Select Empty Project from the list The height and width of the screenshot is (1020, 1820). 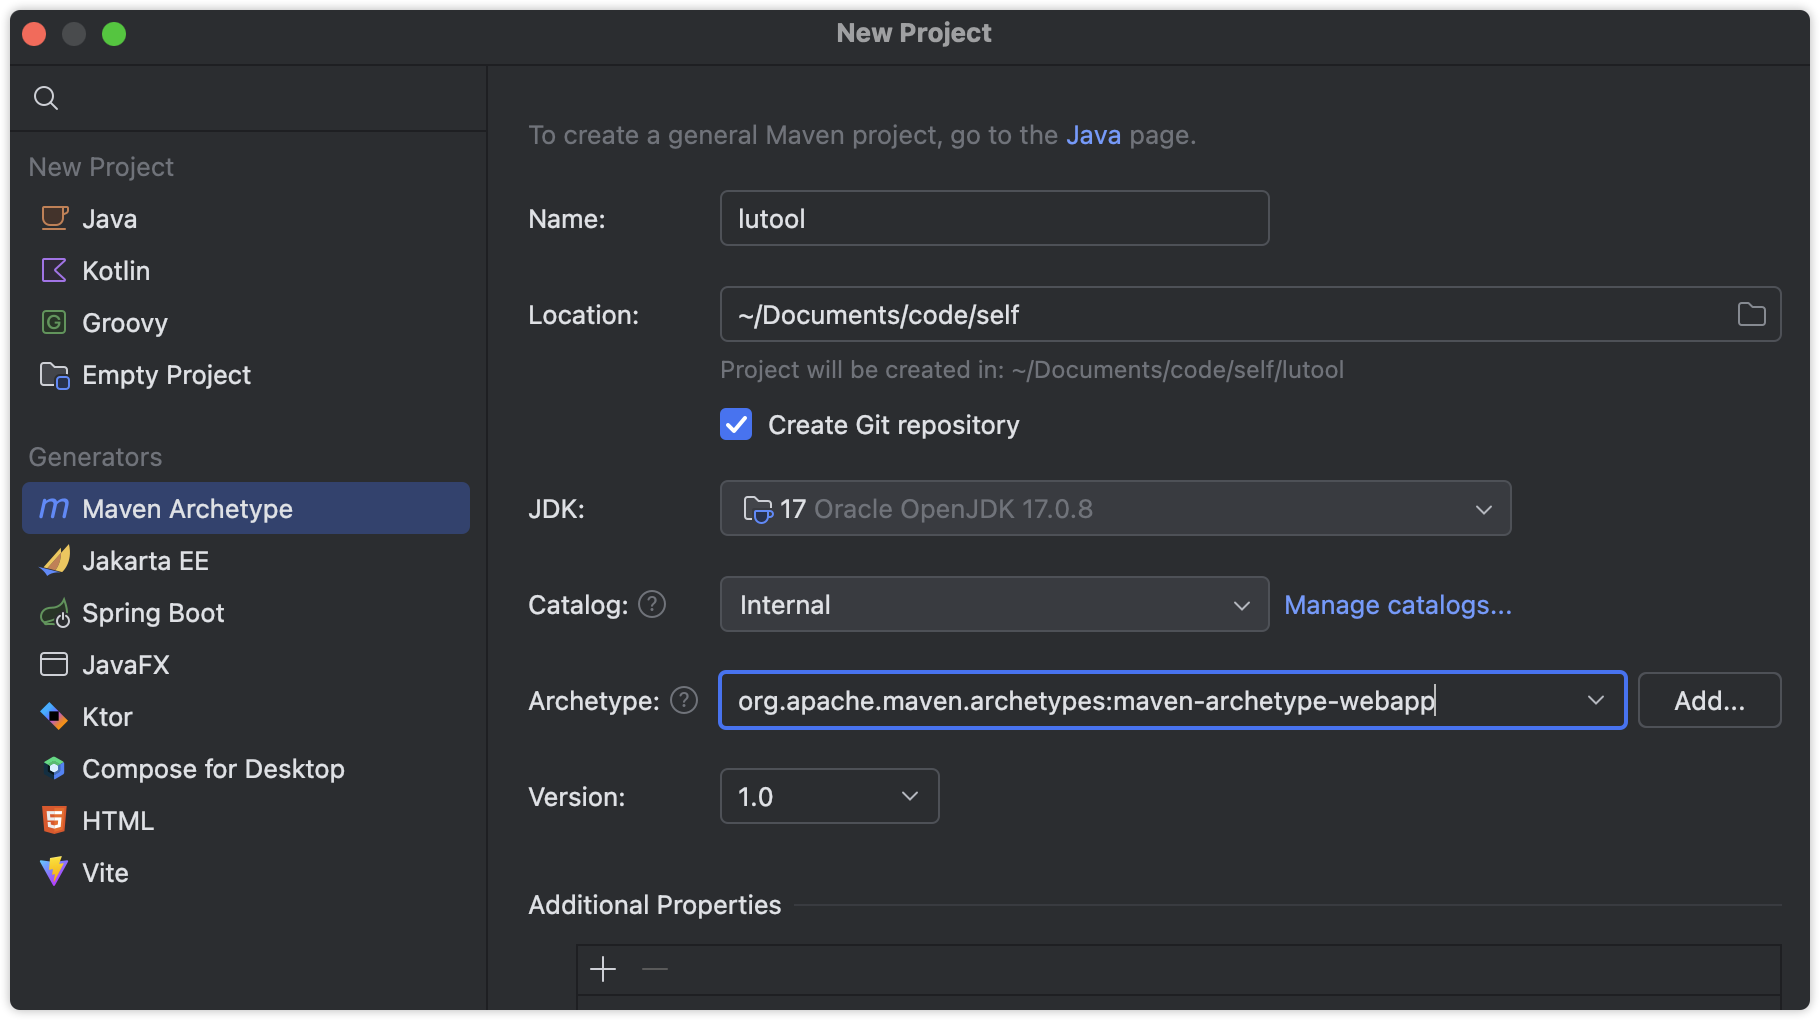tap(166, 375)
